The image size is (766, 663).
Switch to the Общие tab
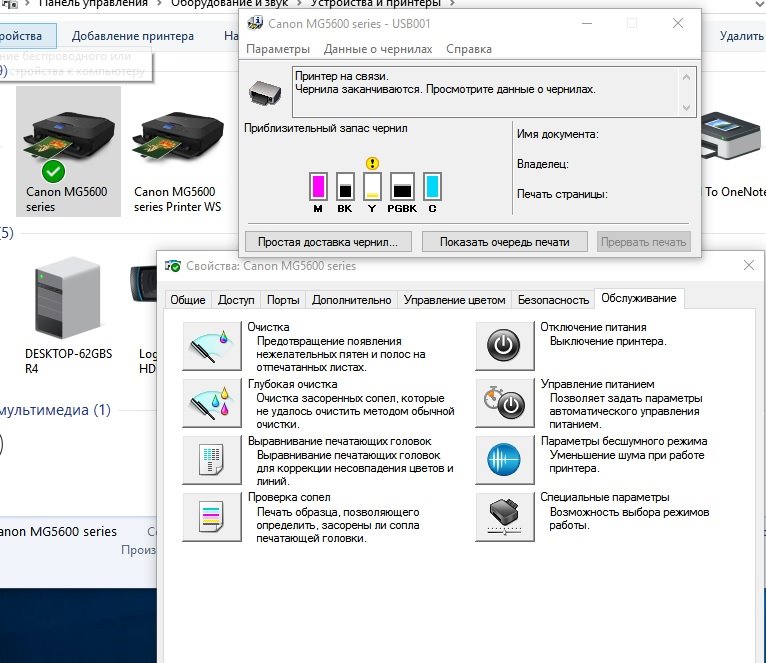[188, 300]
